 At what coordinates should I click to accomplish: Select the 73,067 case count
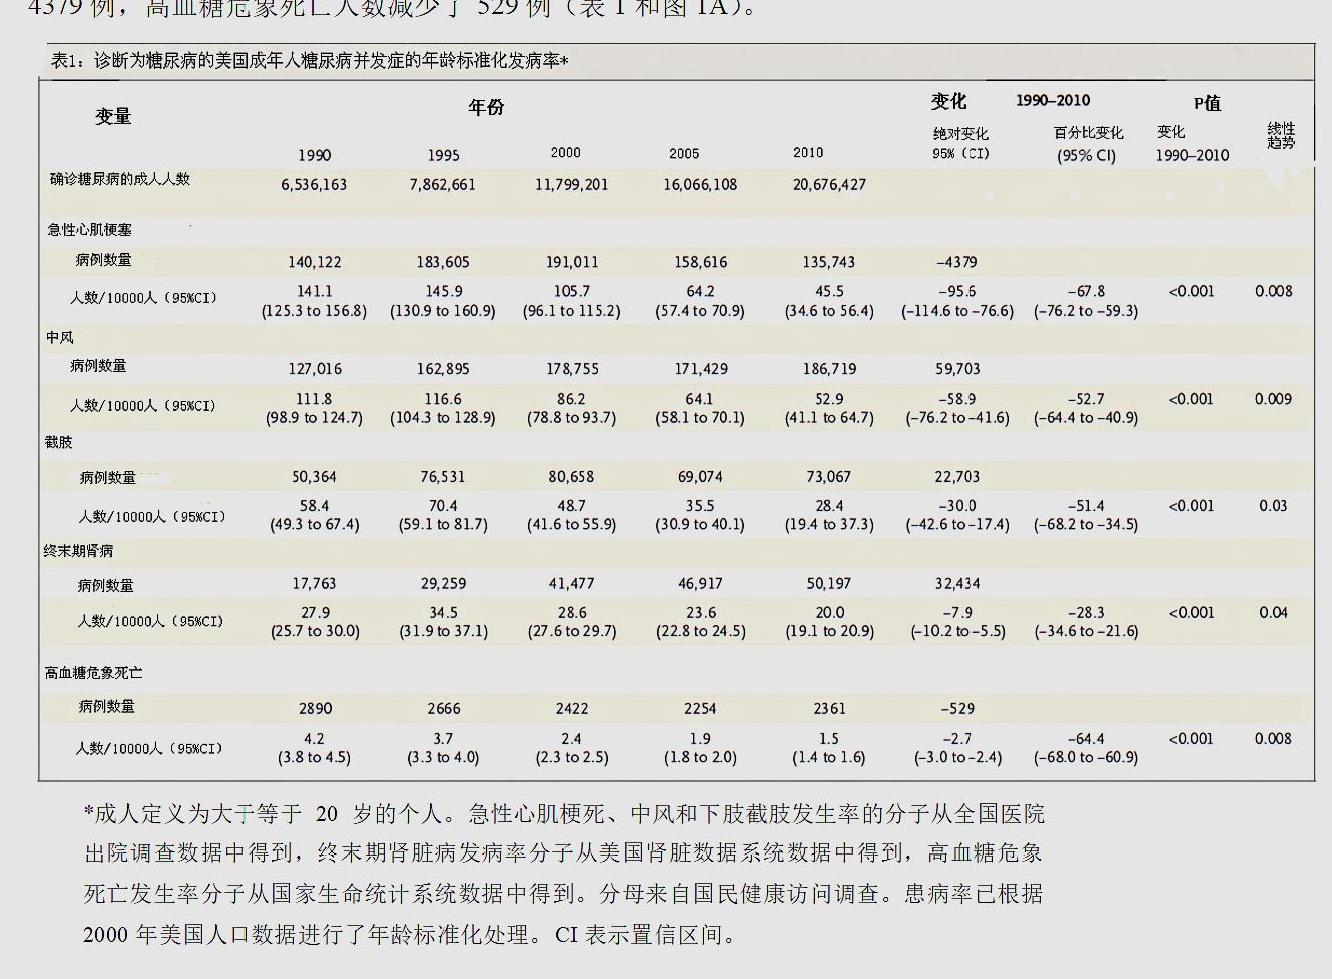tap(829, 477)
